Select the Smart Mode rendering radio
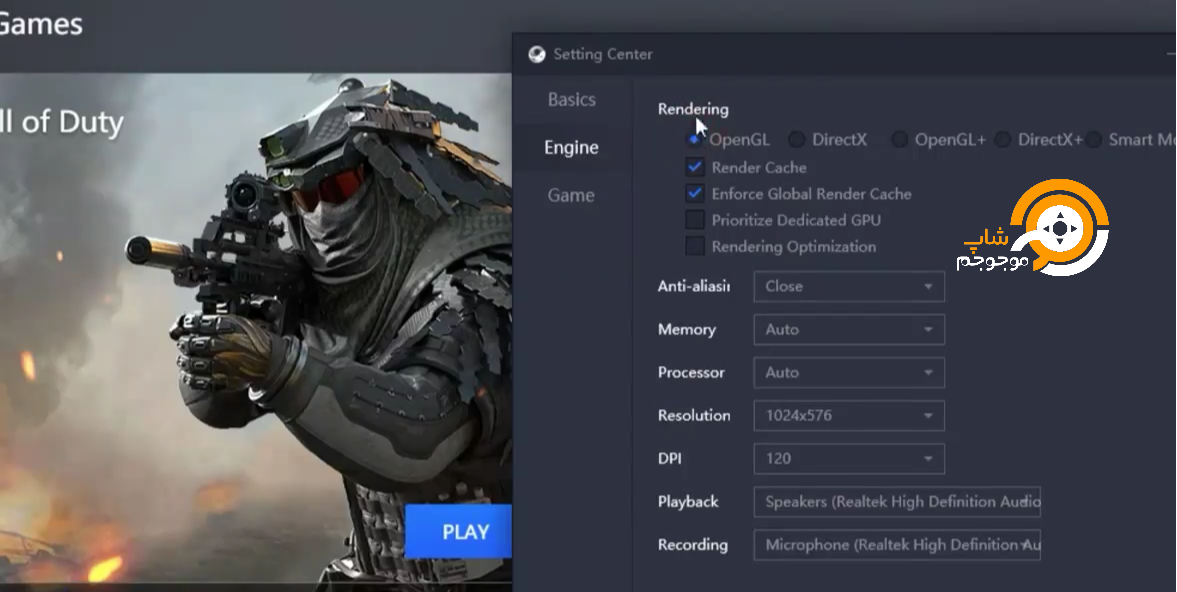 [1094, 140]
